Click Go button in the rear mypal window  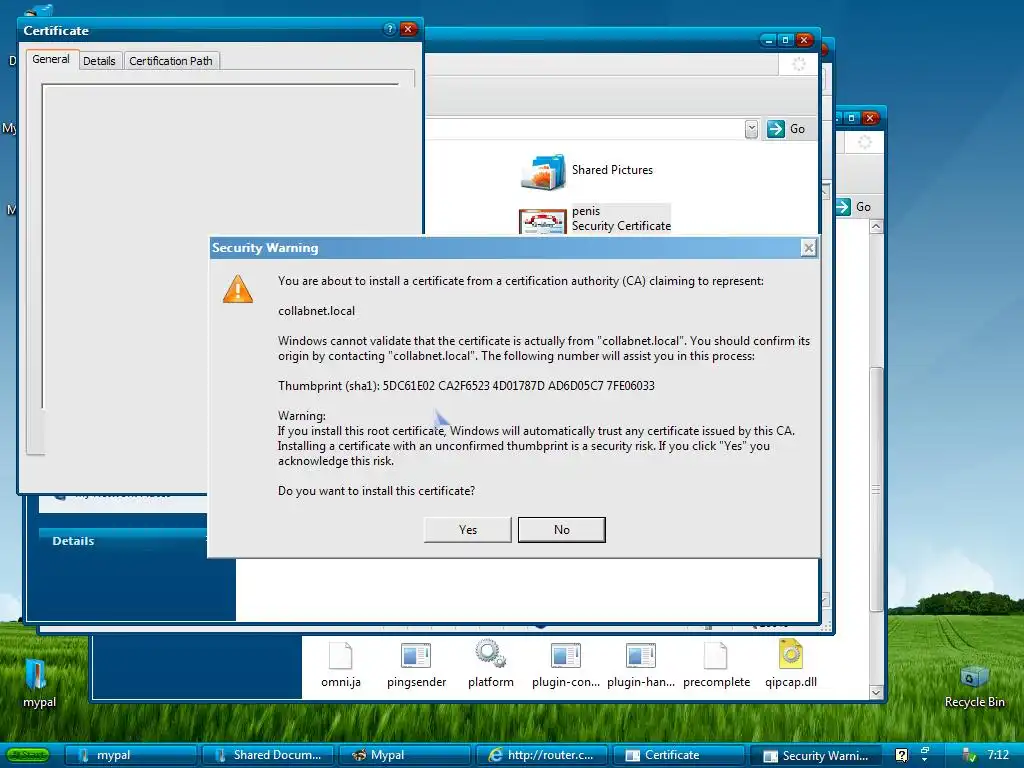coord(854,207)
